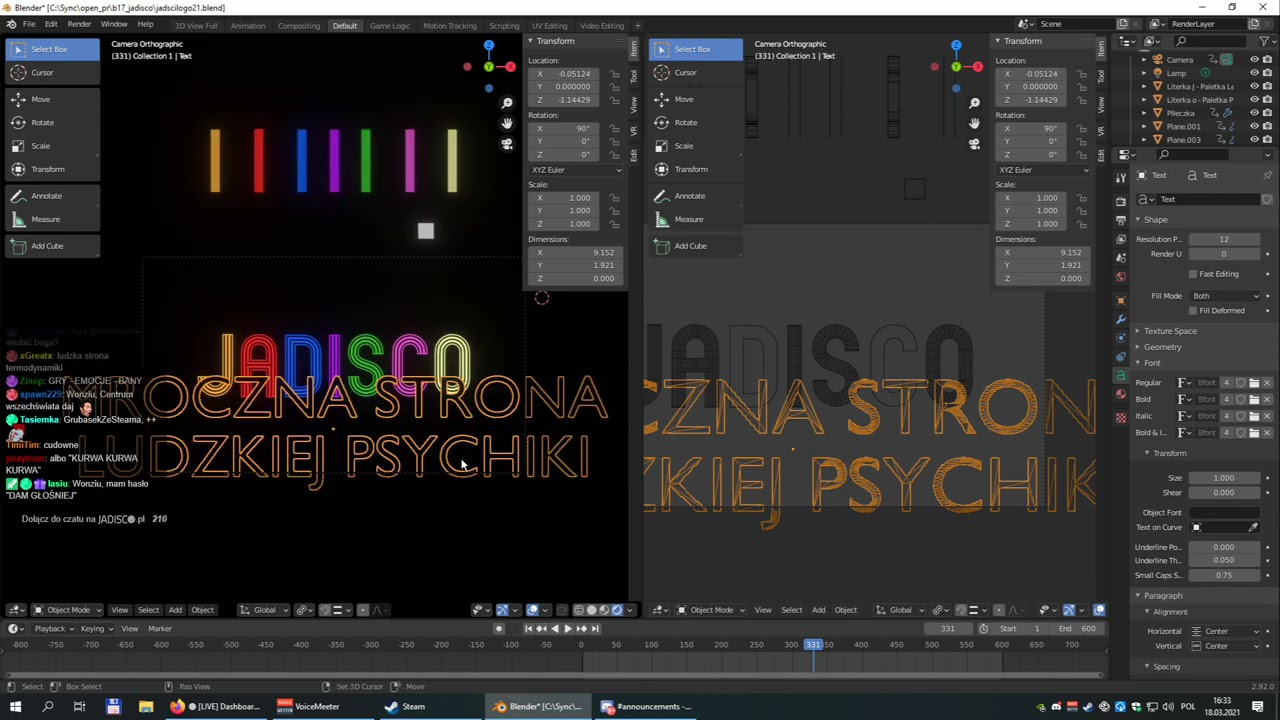Expand the Geometry panel

click(x=1162, y=347)
